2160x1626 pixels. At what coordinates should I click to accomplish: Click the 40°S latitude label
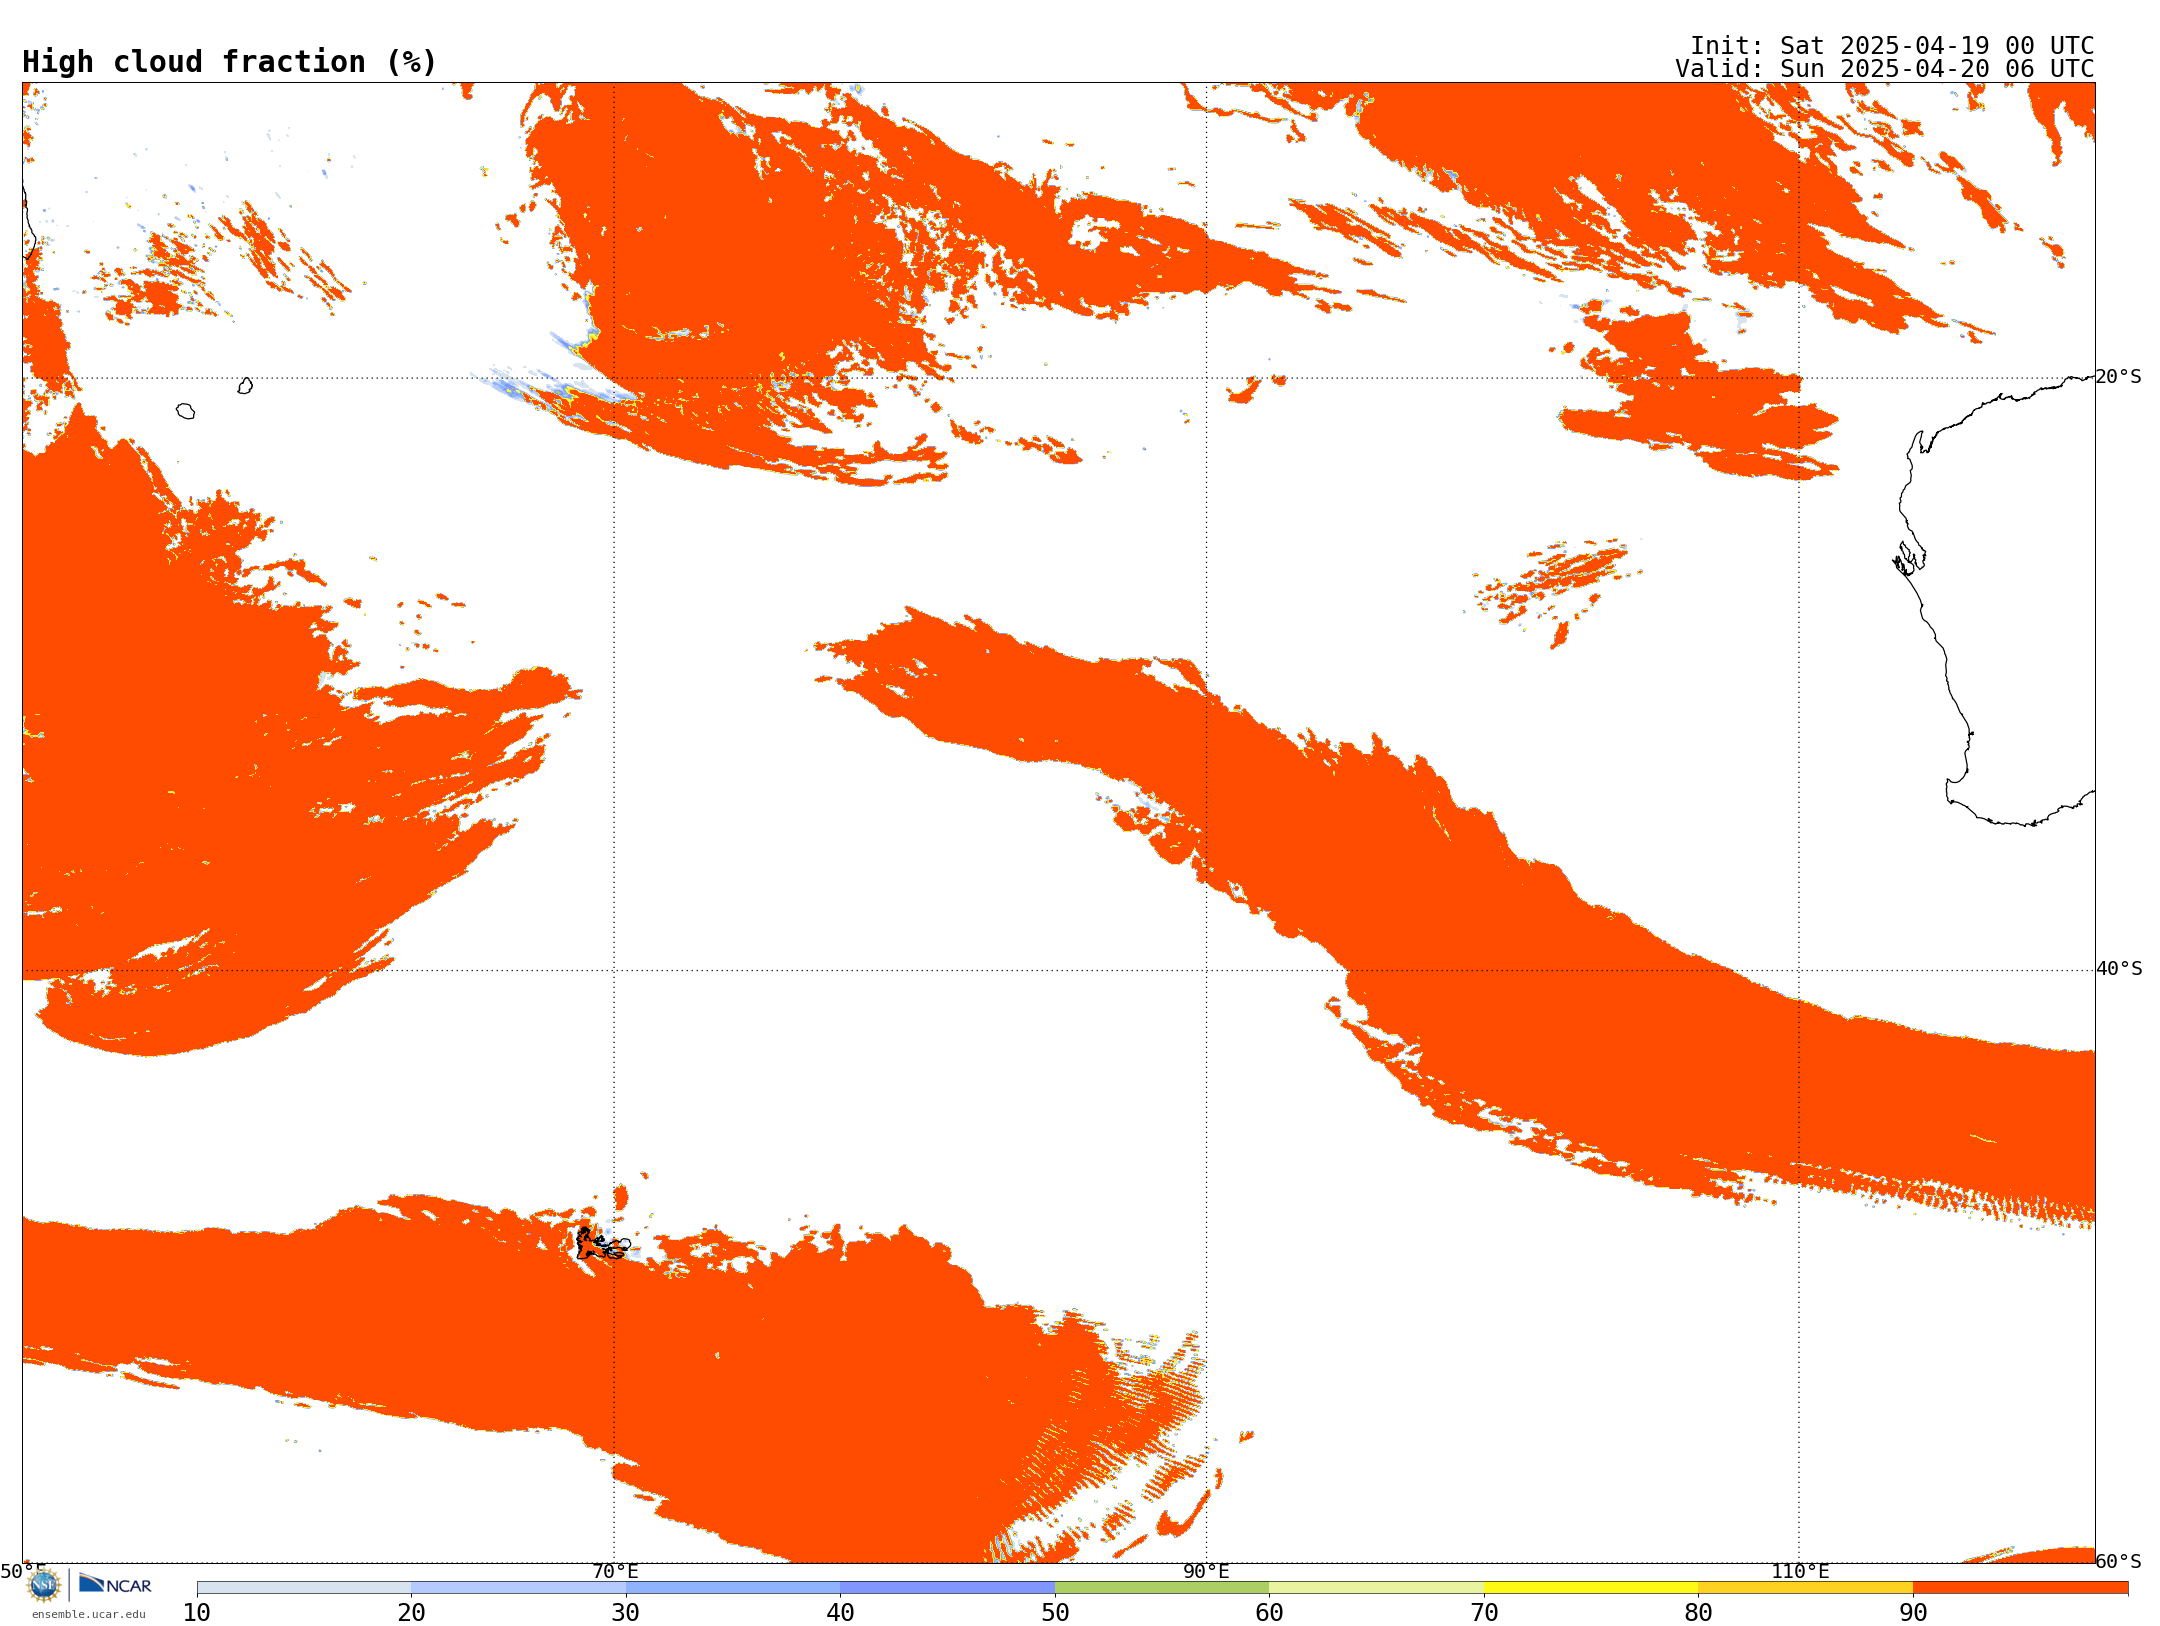click(2119, 969)
